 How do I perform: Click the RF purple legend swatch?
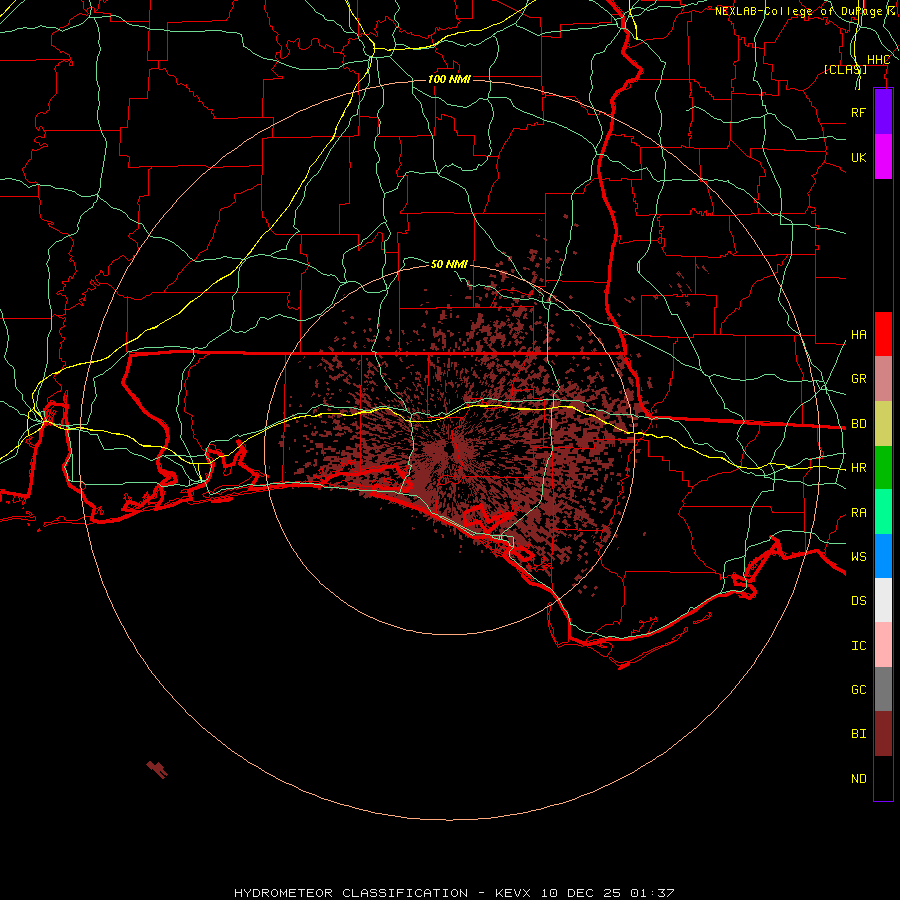pyautogui.click(x=883, y=112)
